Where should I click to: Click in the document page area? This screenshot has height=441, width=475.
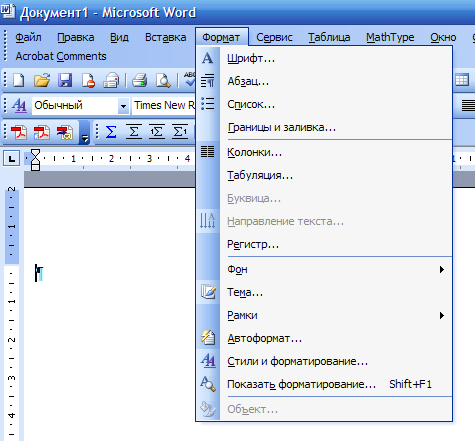tap(110, 313)
